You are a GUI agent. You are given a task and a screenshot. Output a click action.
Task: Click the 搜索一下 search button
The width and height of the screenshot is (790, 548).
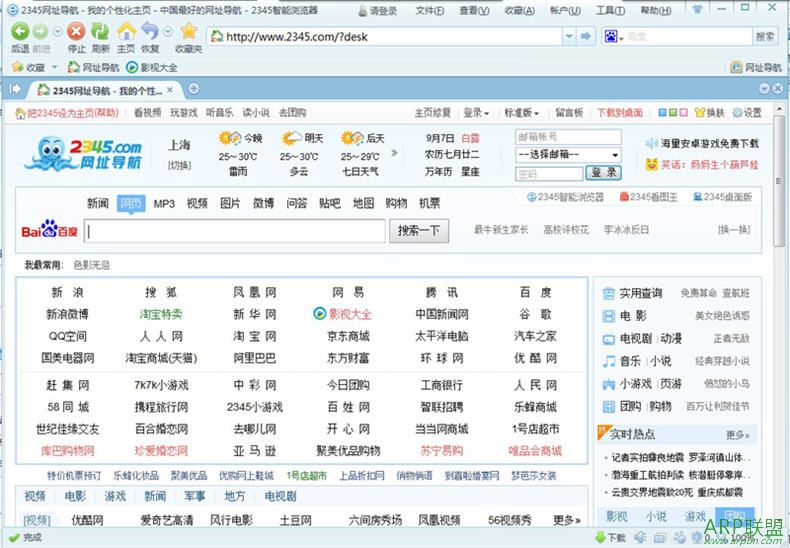[x=419, y=231]
